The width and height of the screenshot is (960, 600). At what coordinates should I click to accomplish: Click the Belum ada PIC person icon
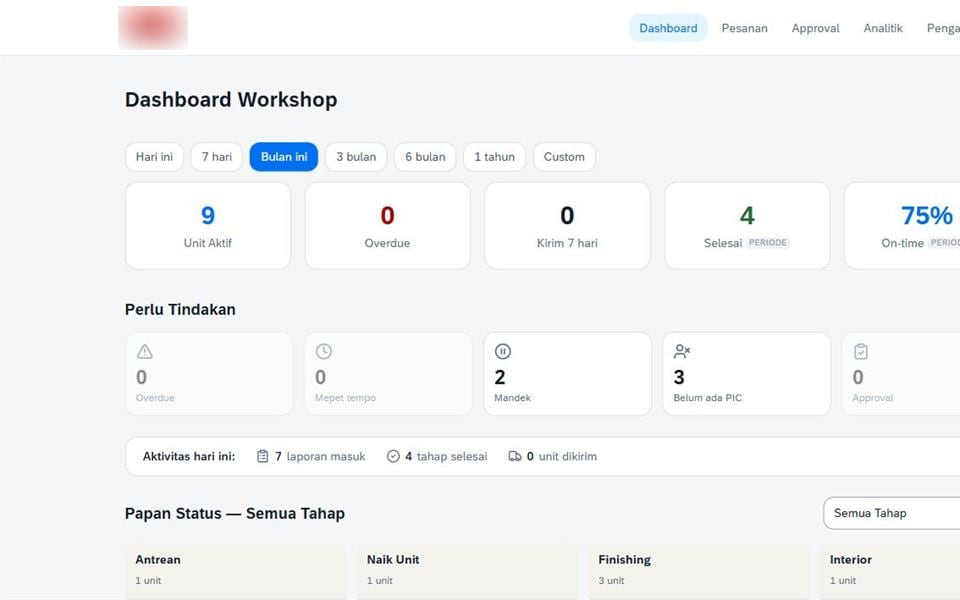[682, 351]
